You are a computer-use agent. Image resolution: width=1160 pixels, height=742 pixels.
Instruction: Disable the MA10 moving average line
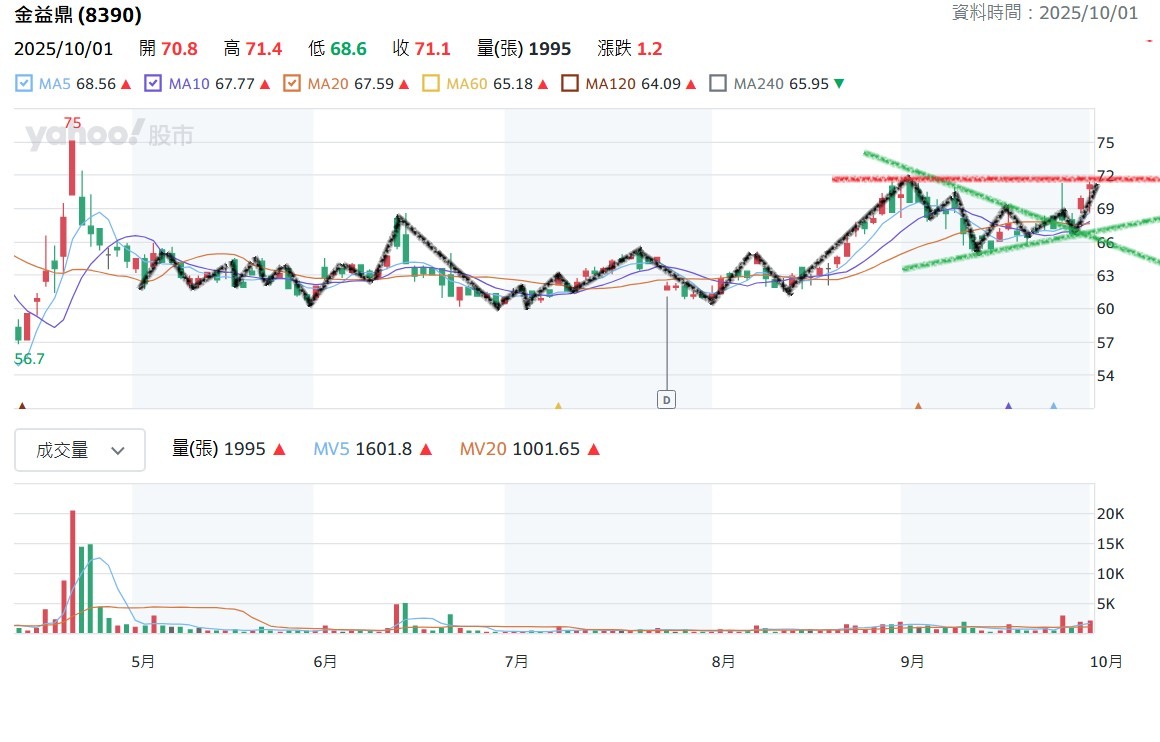(154, 84)
